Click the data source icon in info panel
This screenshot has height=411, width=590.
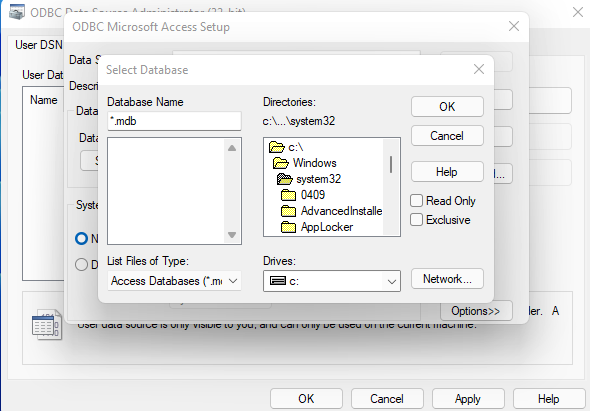(47, 324)
